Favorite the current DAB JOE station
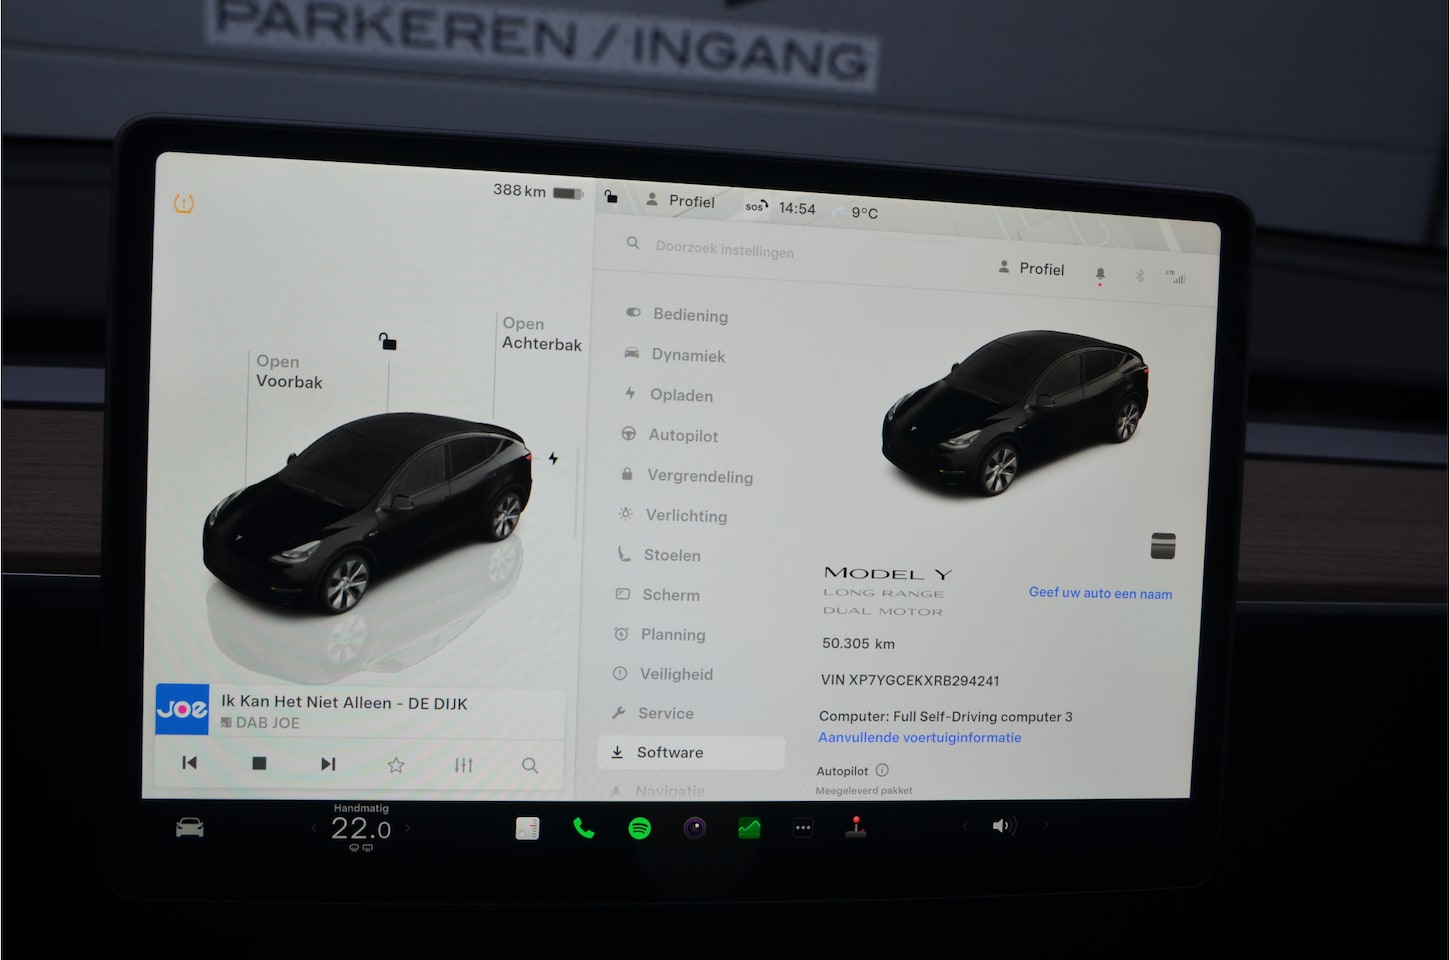The width and height of the screenshot is (1450, 960). click(x=396, y=765)
